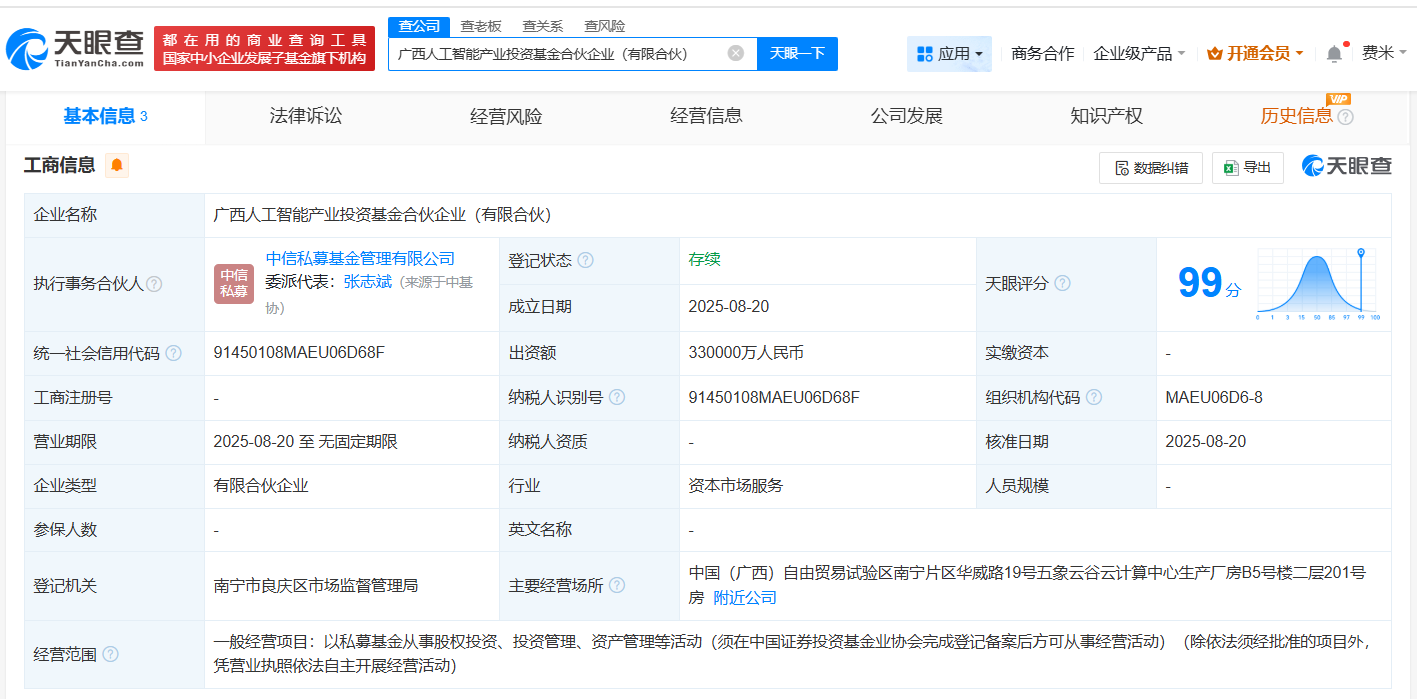Screen dimensions: 1417x699
Task: Click into the company search input field
Action: (x=555, y=54)
